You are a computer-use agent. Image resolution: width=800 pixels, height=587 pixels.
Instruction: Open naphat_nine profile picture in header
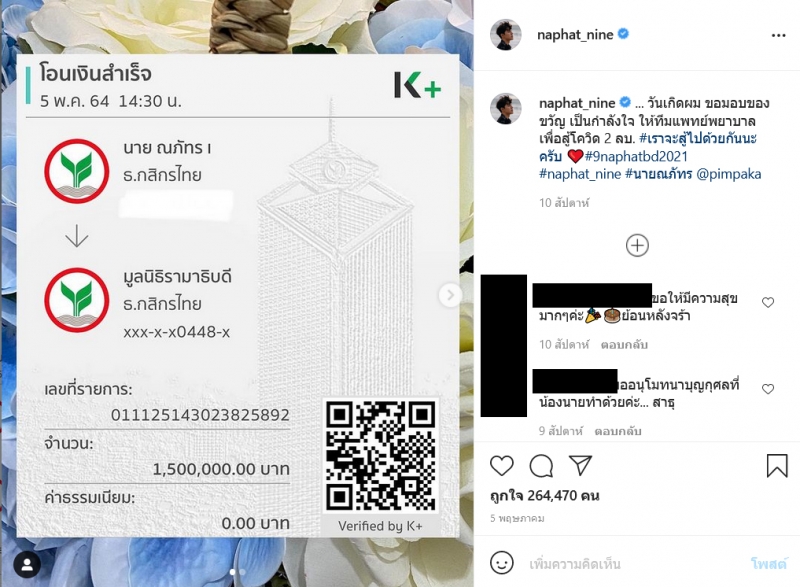tap(506, 35)
